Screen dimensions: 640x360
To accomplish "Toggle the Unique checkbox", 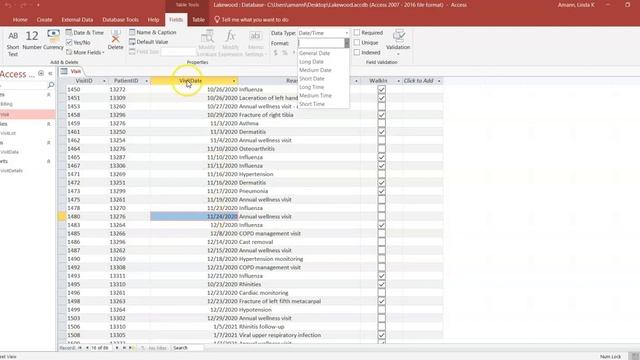I will tap(357, 42).
